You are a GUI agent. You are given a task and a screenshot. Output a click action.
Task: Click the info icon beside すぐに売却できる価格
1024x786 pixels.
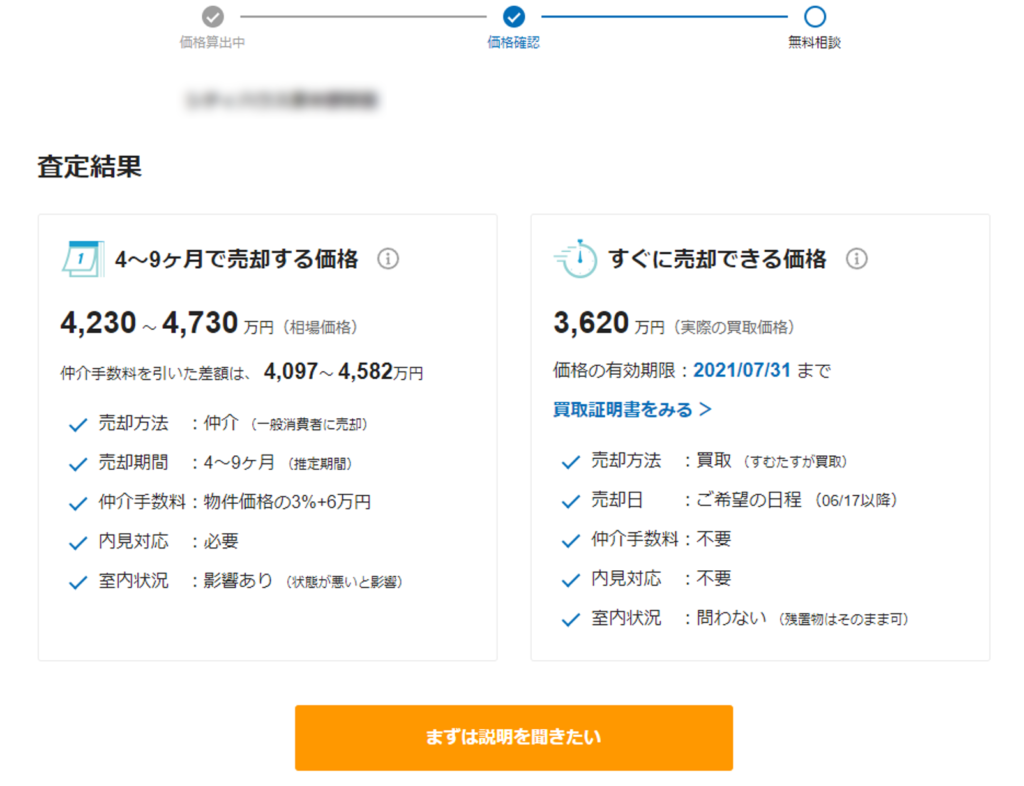point(857,259)
